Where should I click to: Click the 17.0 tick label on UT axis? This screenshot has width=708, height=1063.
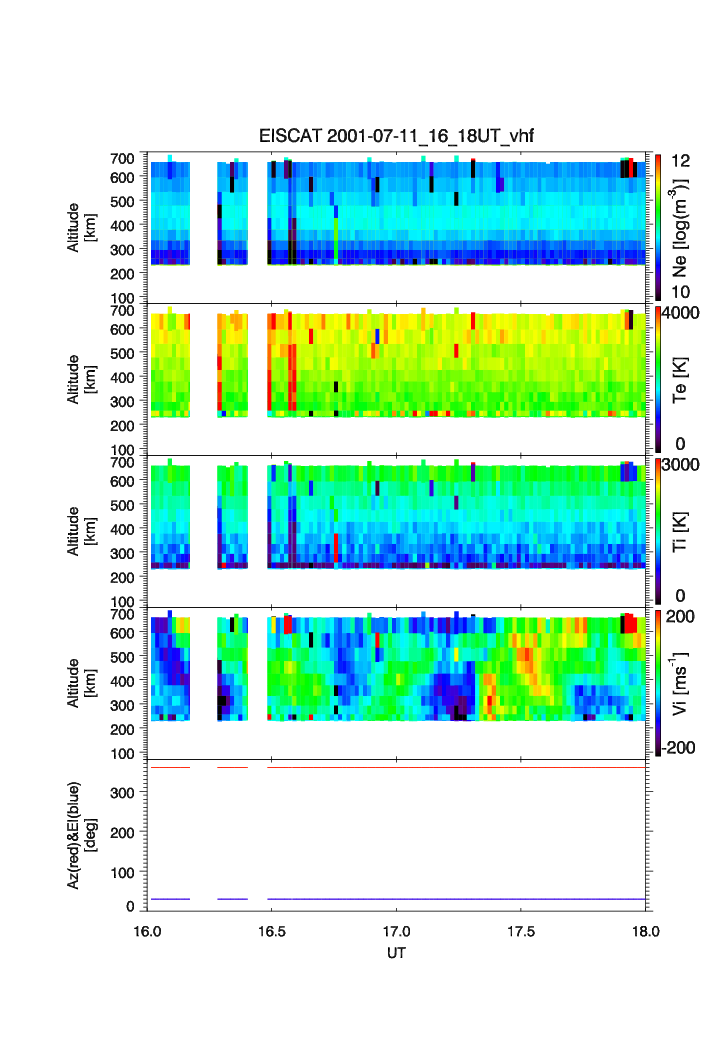point(397,930)
